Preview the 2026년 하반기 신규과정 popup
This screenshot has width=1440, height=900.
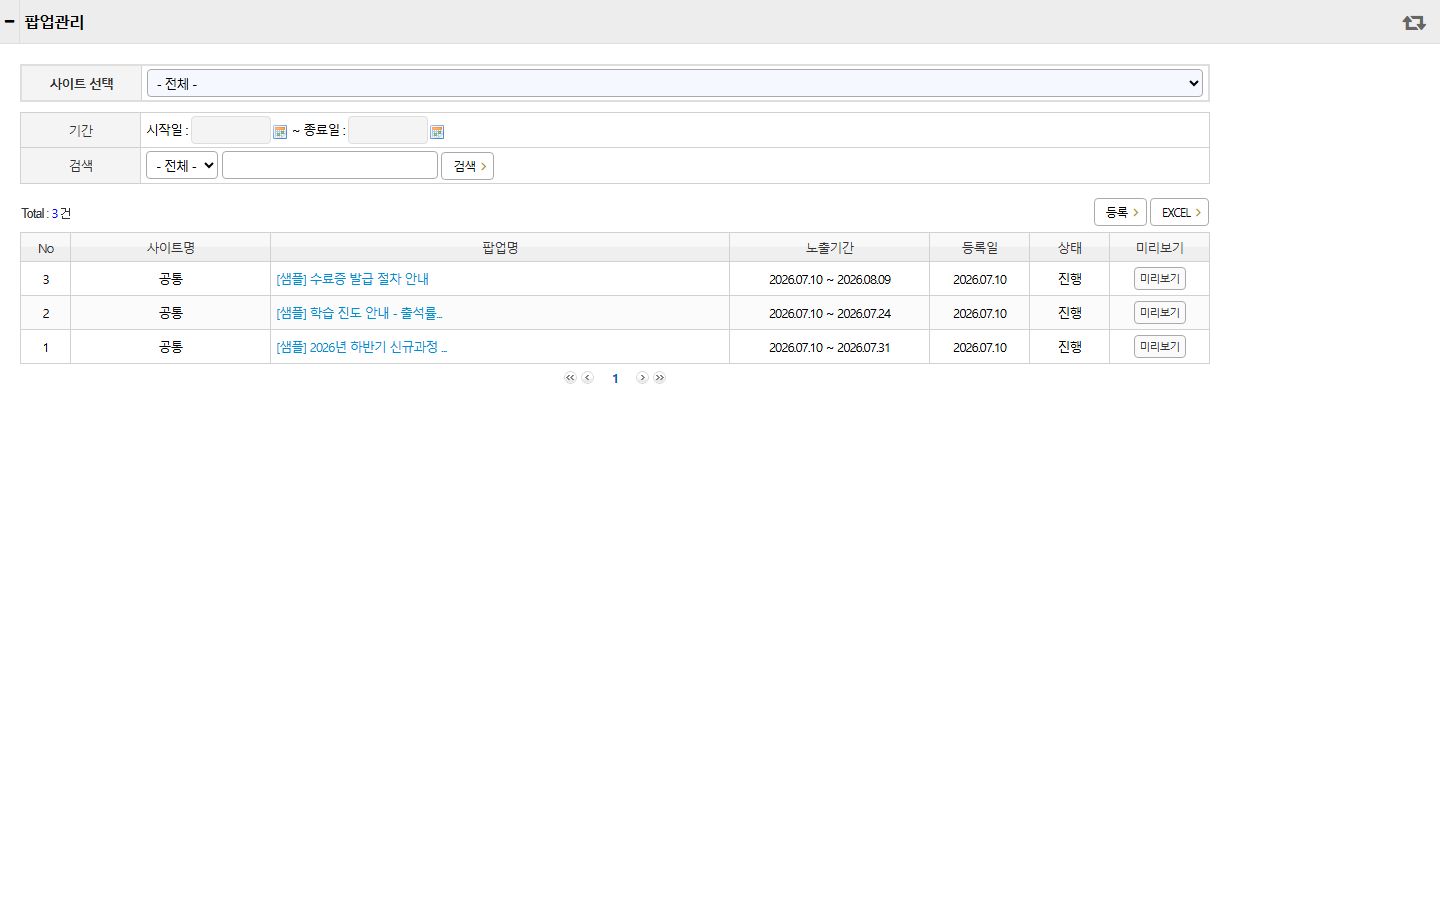(x=1159, y=347)
